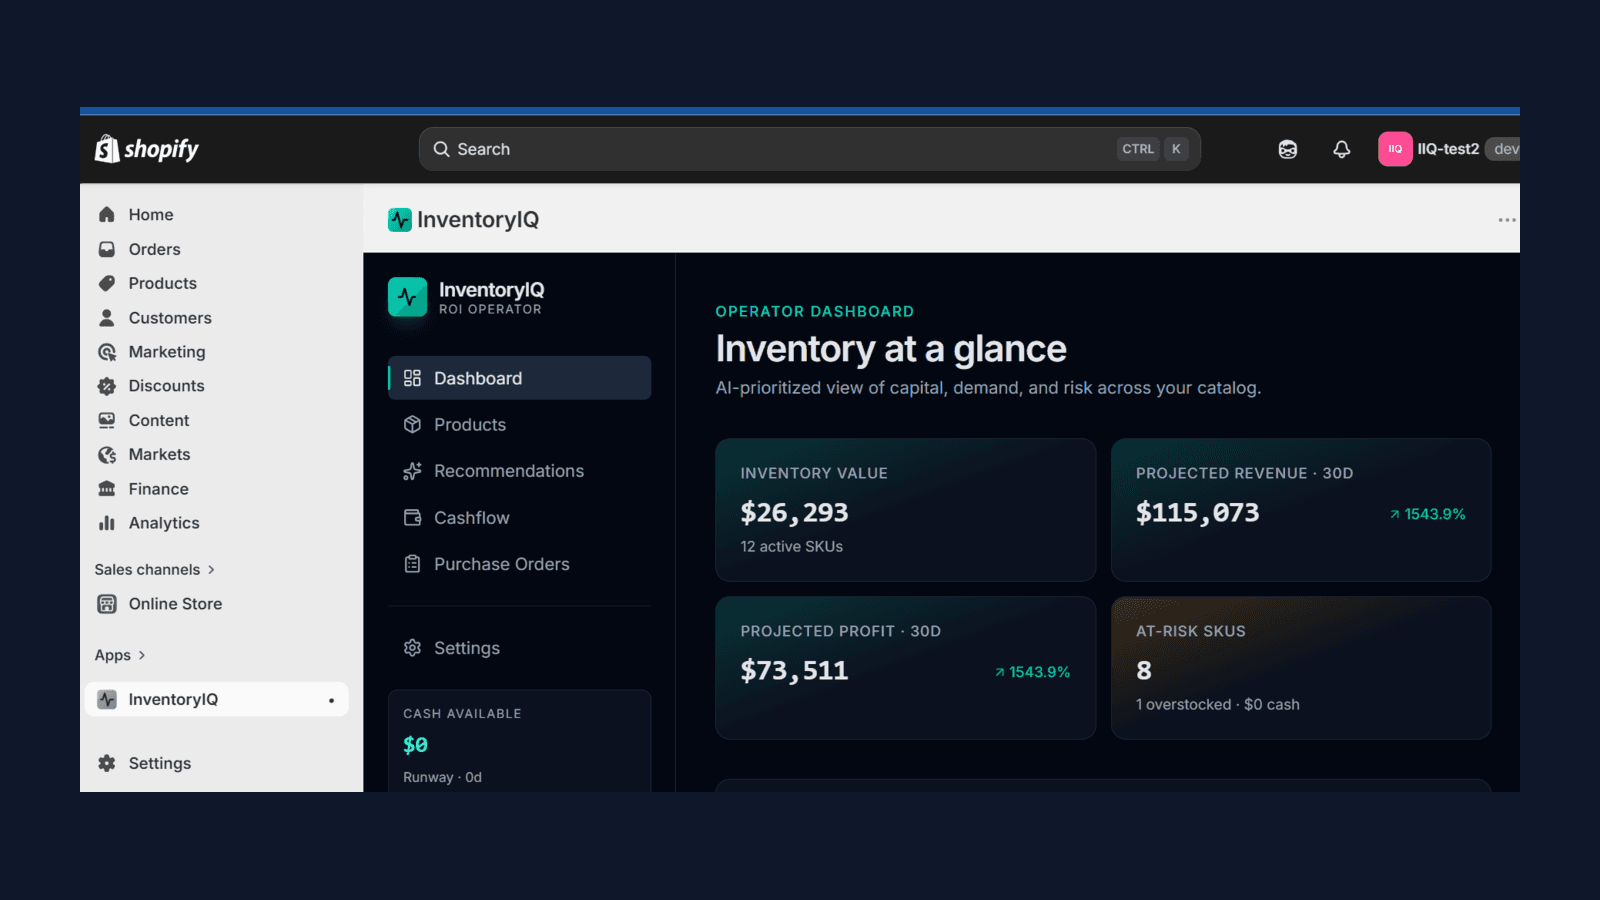
Task: Click the dev store badge
Action: [1503, 149]
